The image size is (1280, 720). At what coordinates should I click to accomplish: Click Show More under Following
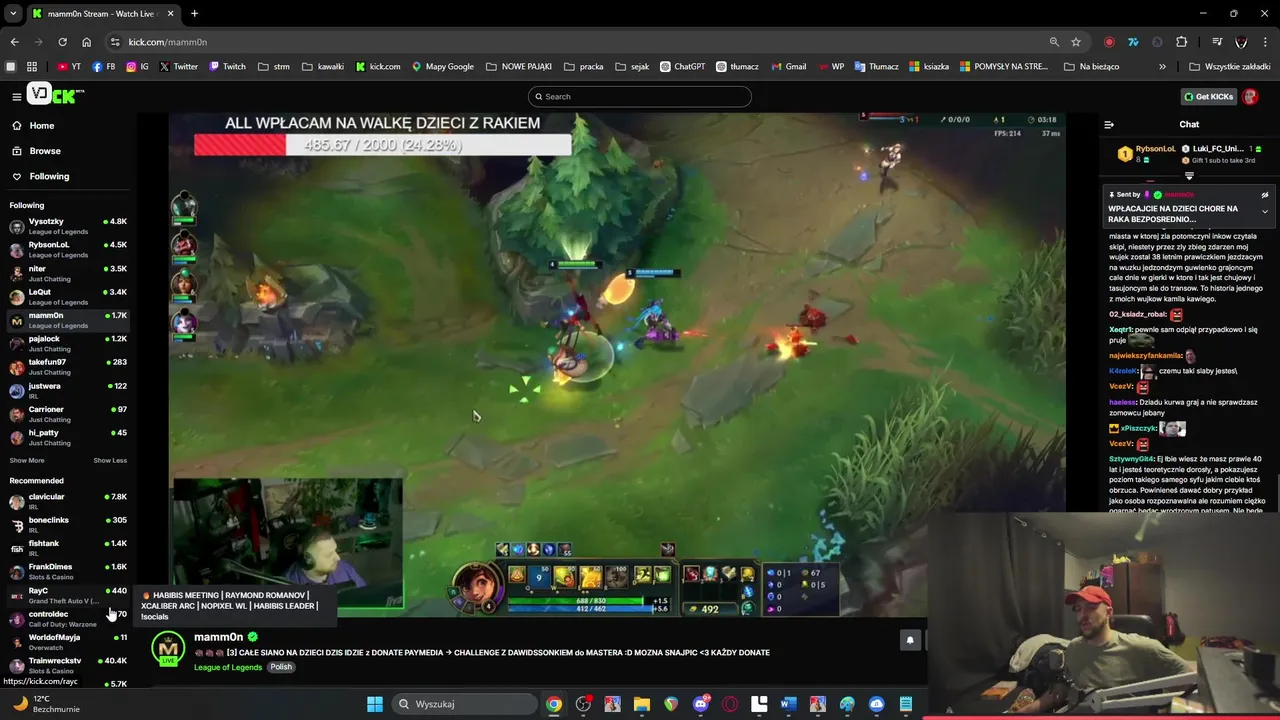point(27,460)
